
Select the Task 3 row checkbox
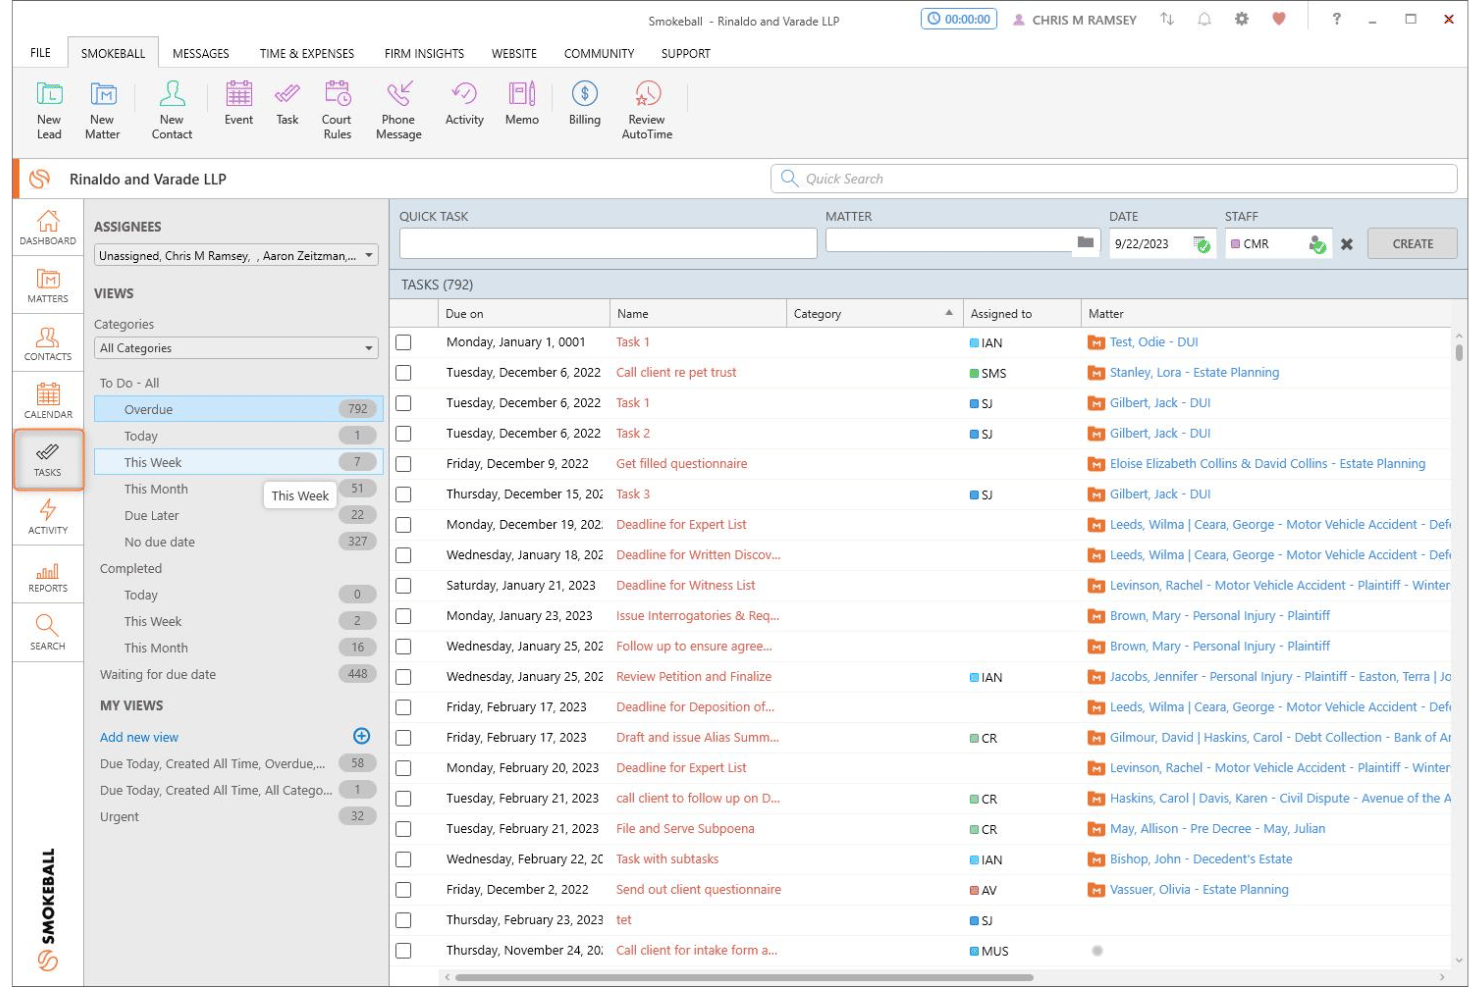click(x=403, y=494)
